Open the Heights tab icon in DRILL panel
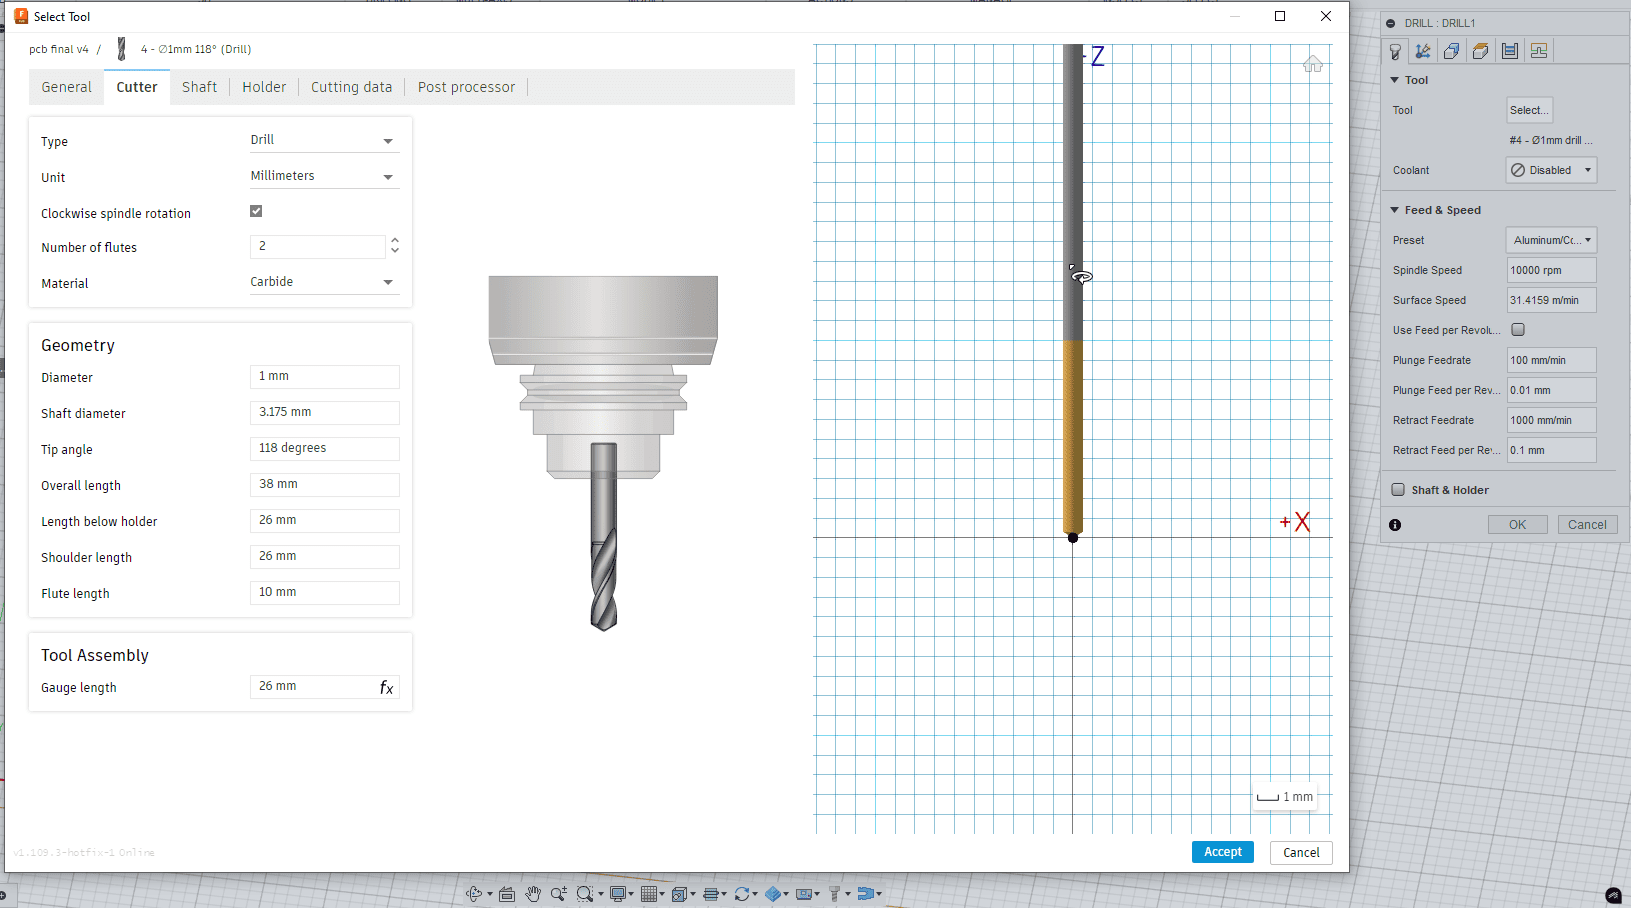This screenshot has height=908, width=1631. click(1481, 51)
